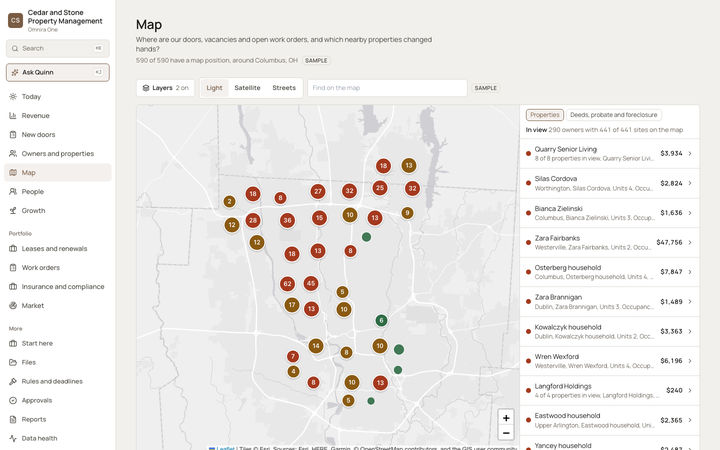The width and height of the screenshot is (720, 450).
Task: Expand the Zara Fairbanks row chevron
Action: [x=690, y=242]
